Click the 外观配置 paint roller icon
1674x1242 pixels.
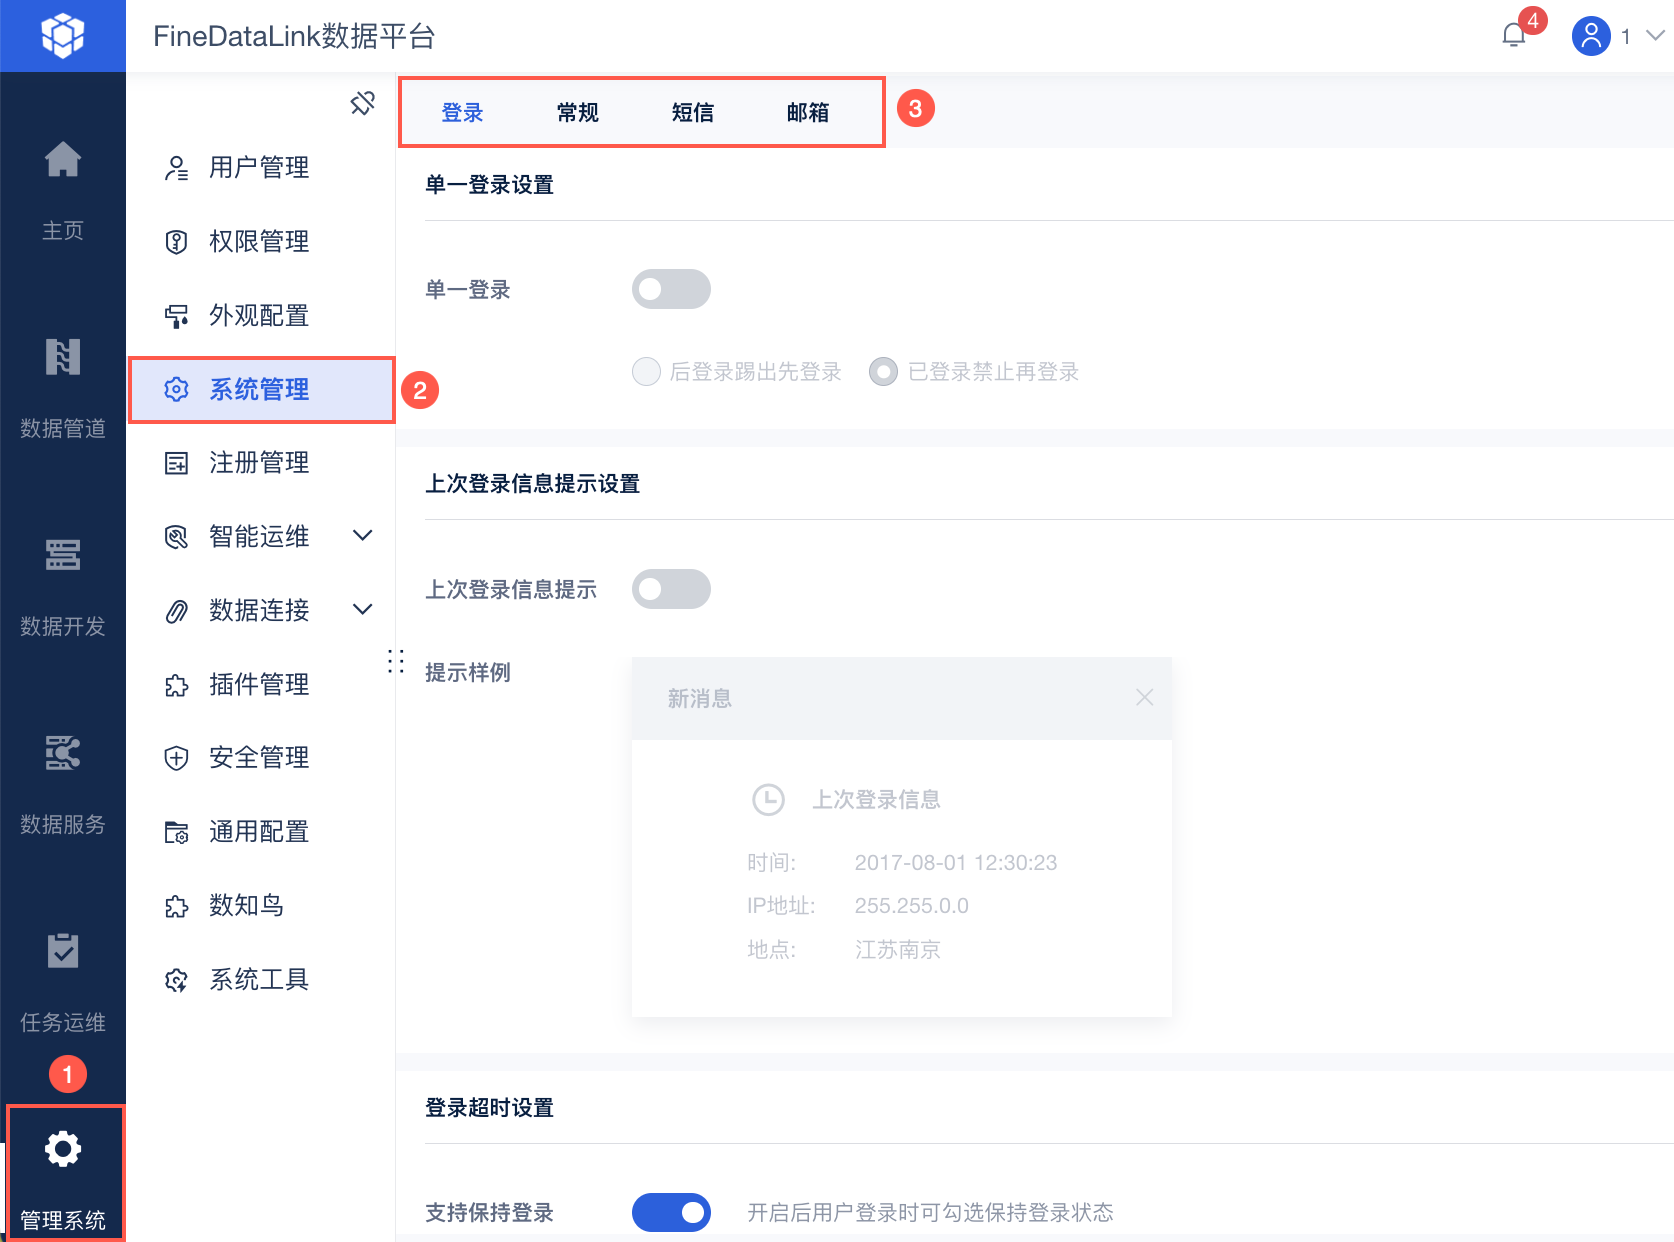176,316
